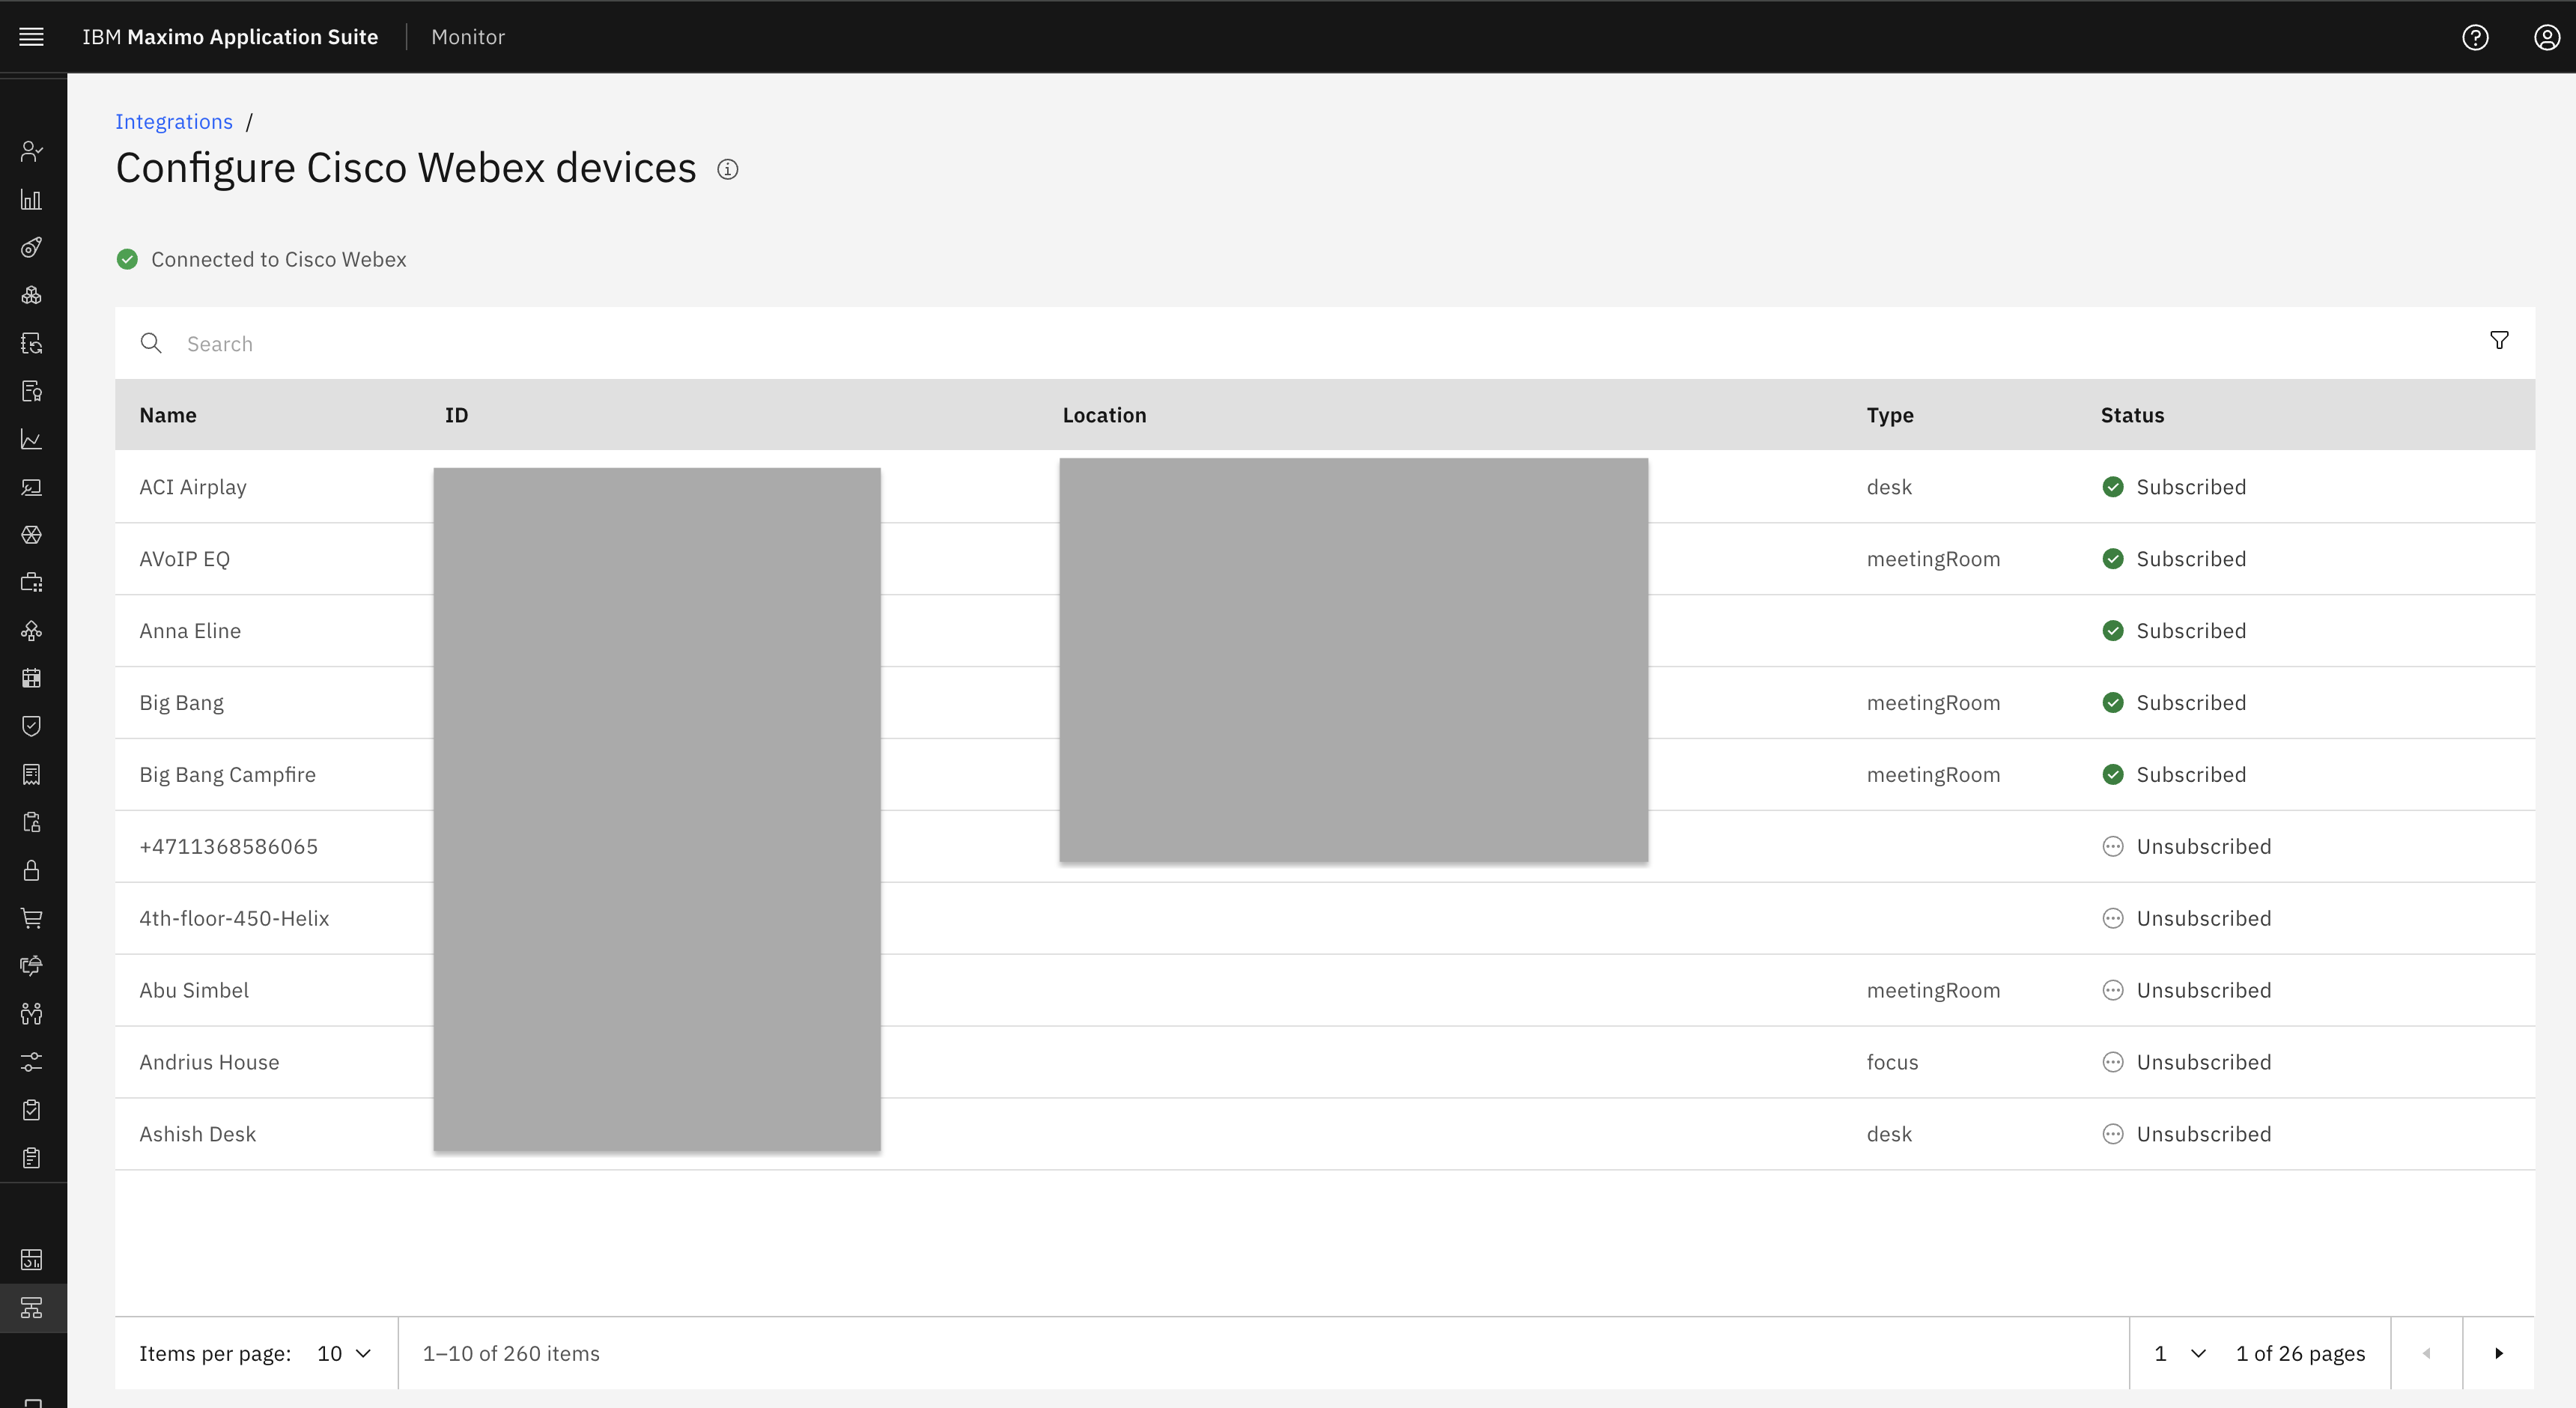Sort by the Location column header
The height and width of the screenshot is (1408, 2576).
1104,415
